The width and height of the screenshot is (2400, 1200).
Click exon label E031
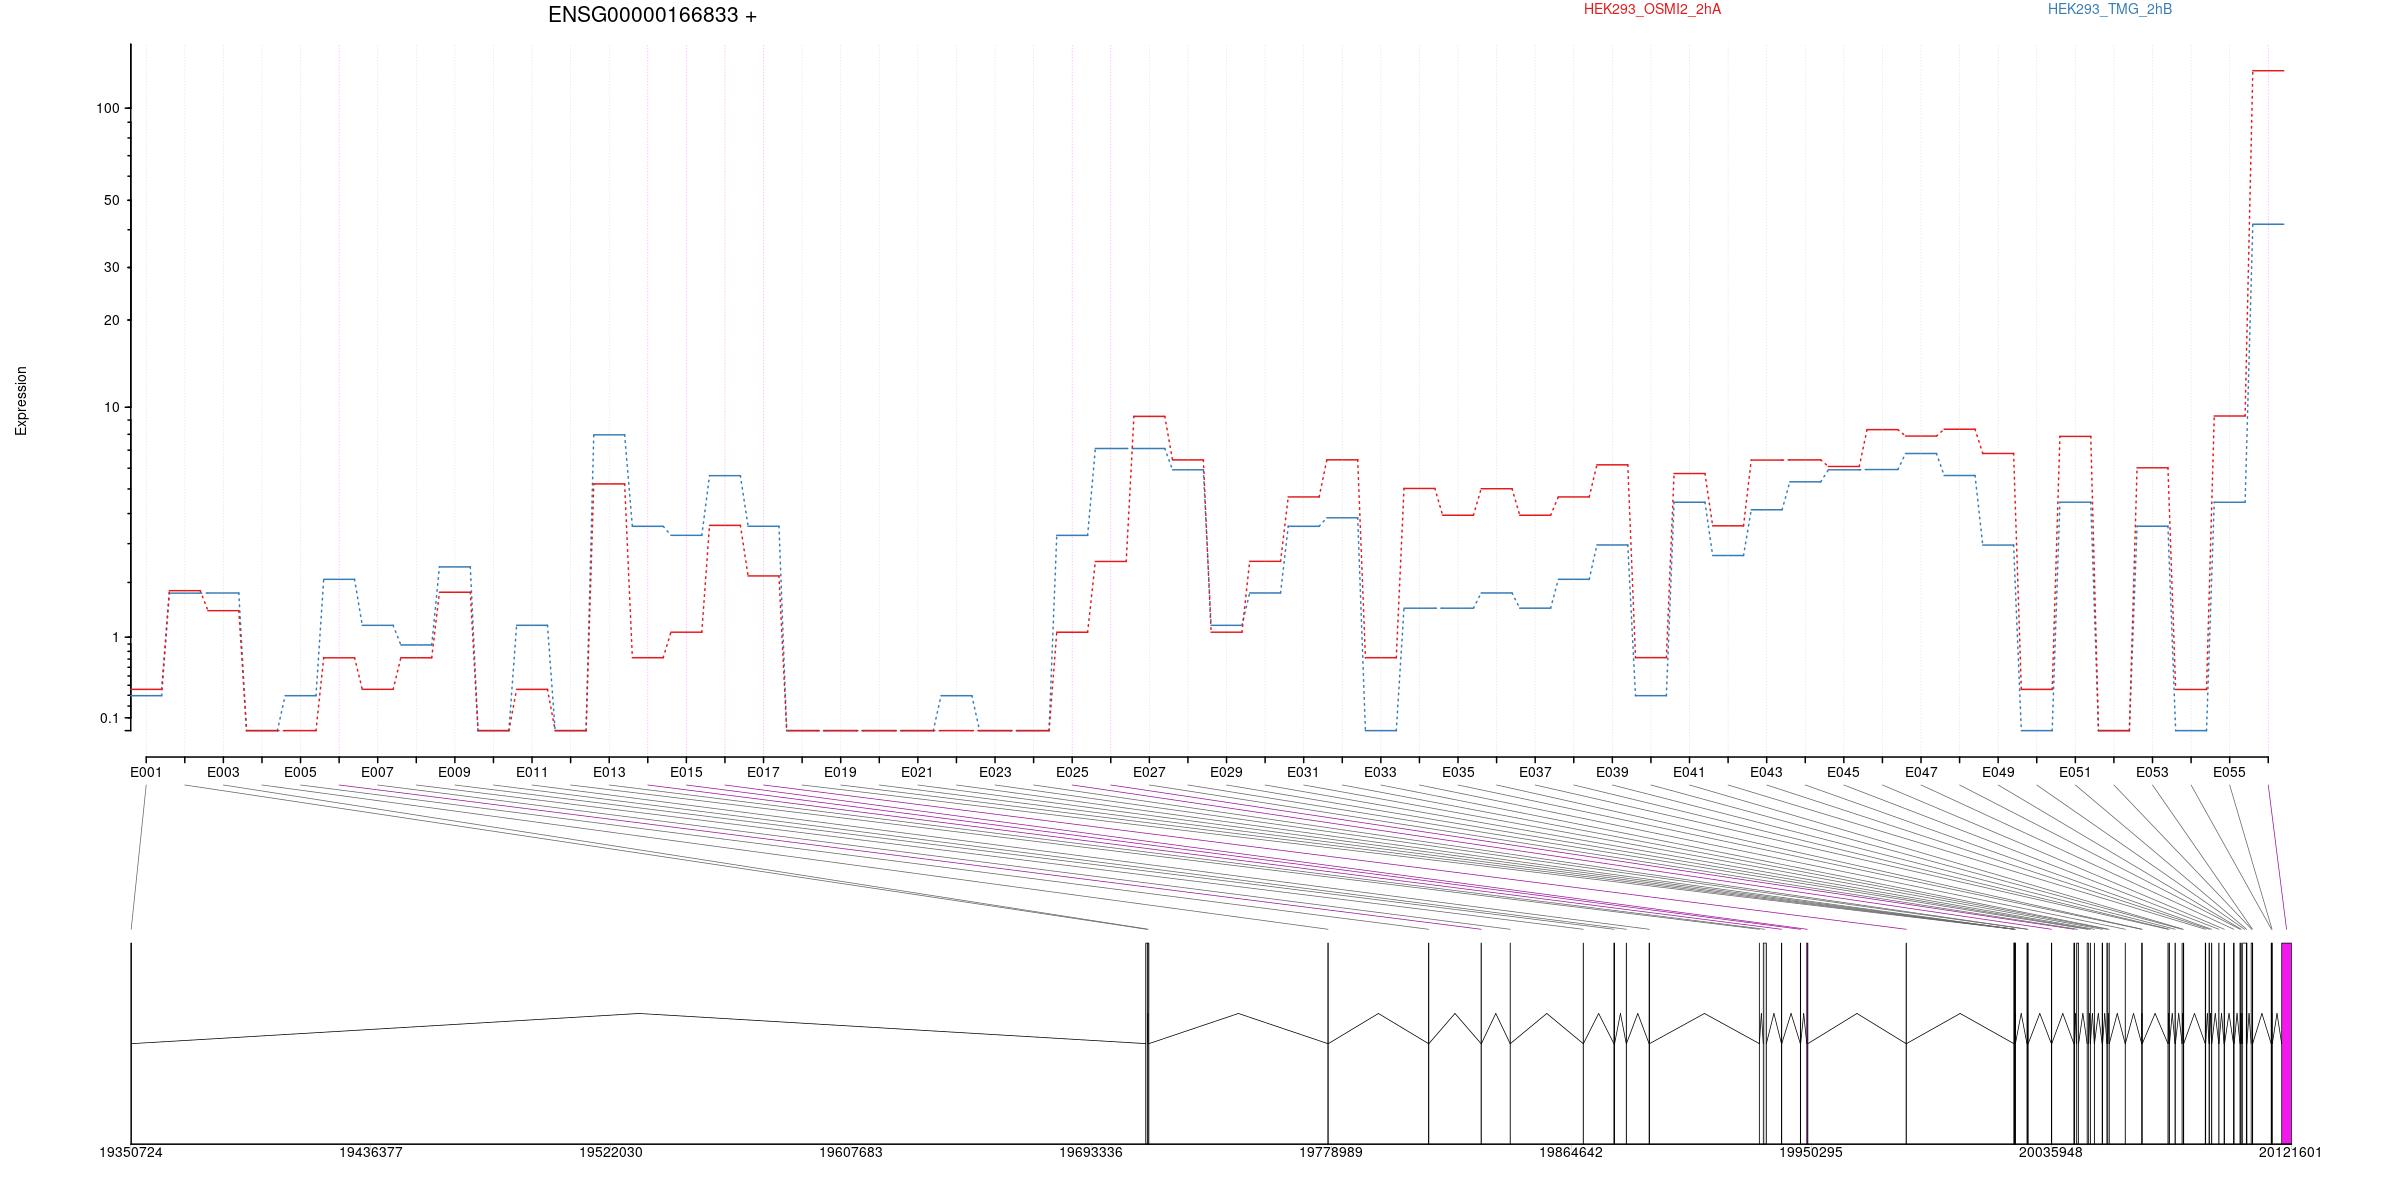1303,772
